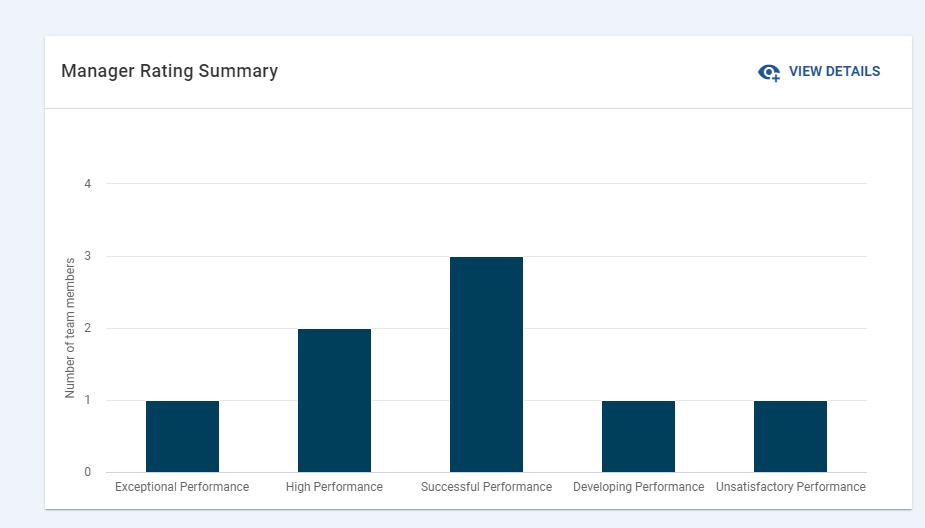Click the Exceptional Performance axis label
Image resolution: width=925 pixels, height=528 pixels.
pos(182,487)
